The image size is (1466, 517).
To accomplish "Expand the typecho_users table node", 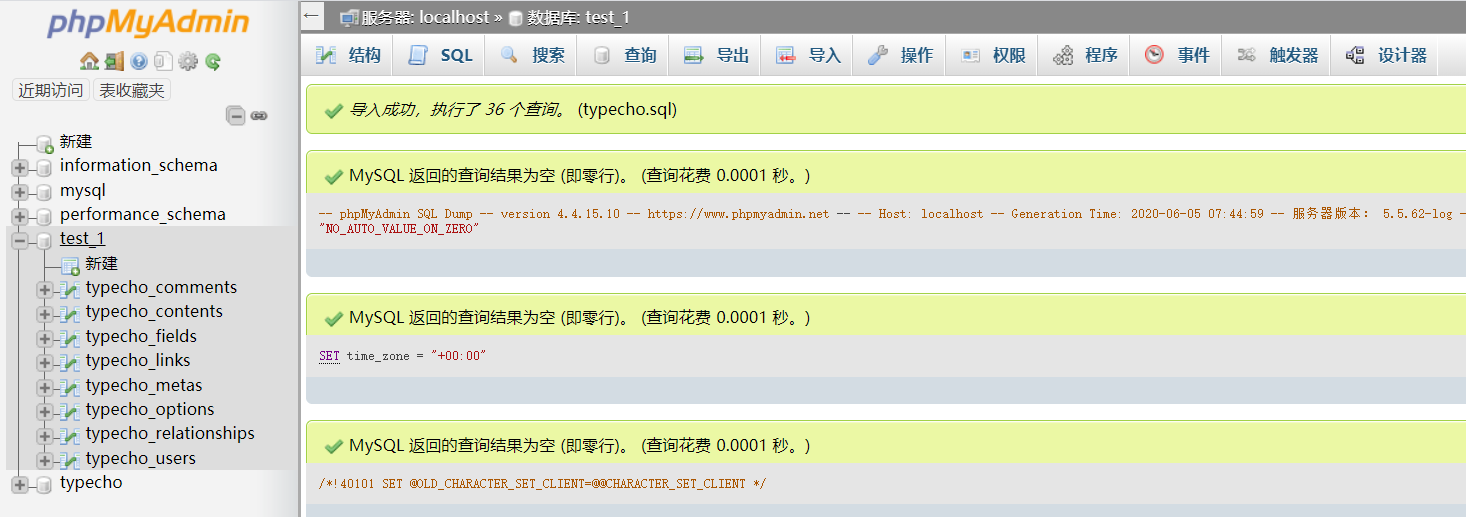I will click(45, 460).
